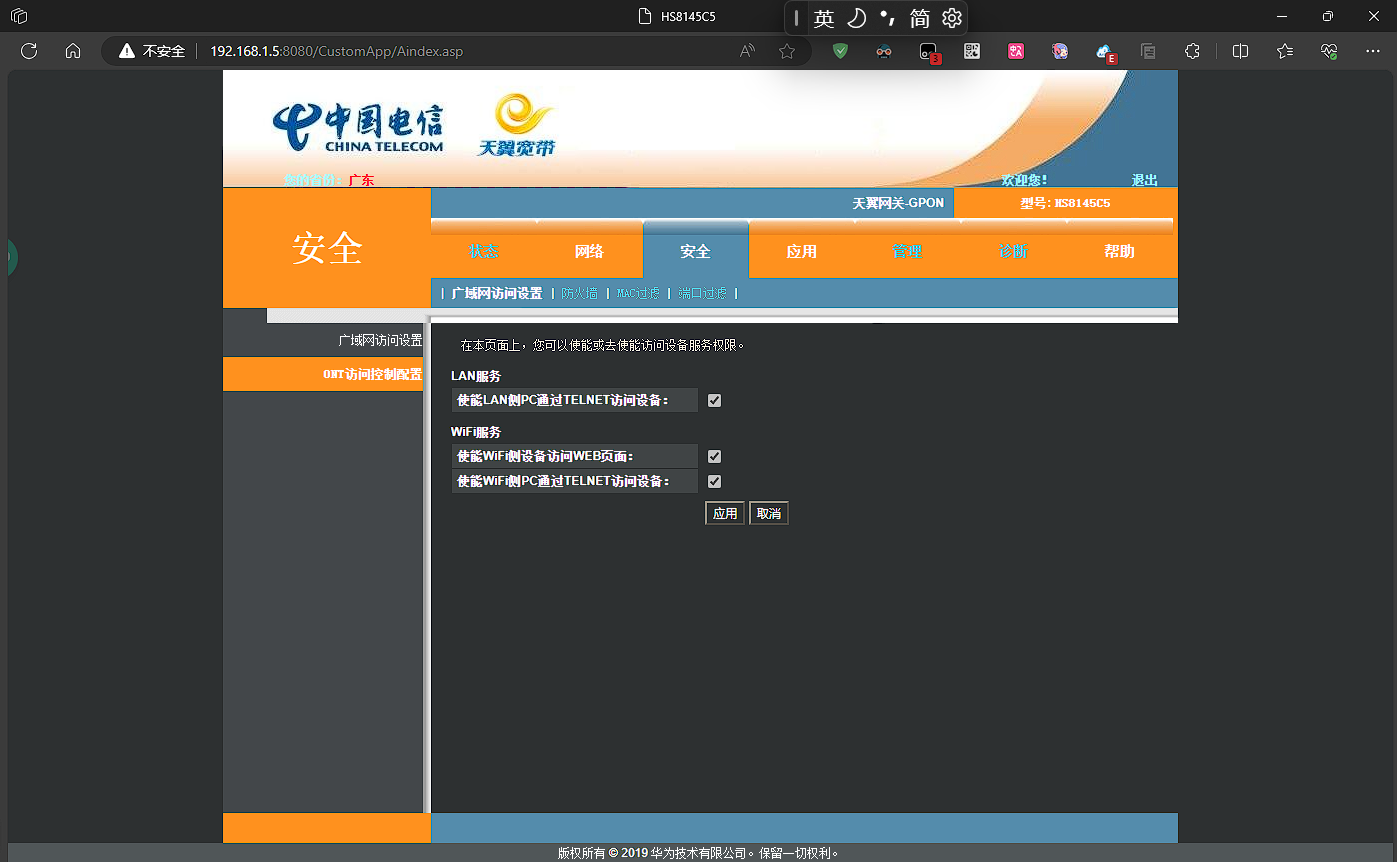Uncheck WiFi side WEB page access
The image size is (1397, 862).
click(714, 456)
